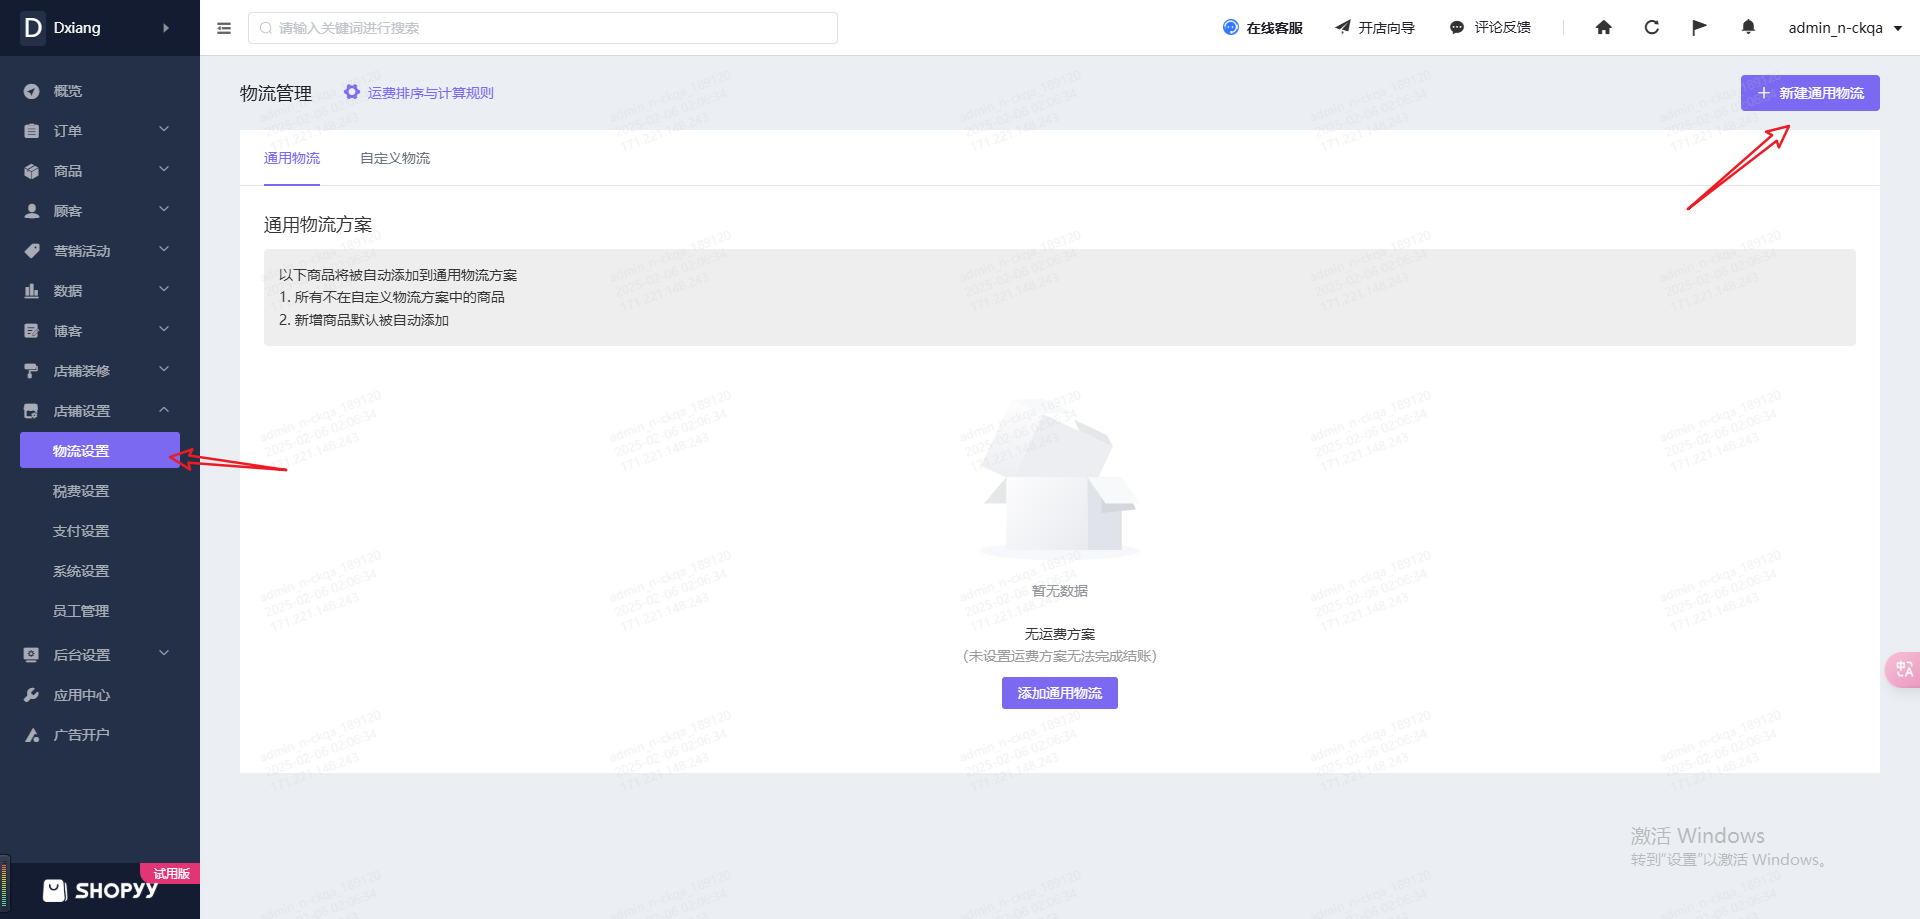
Task: Click the pink translate floating icon
Action: point(1903,669)
